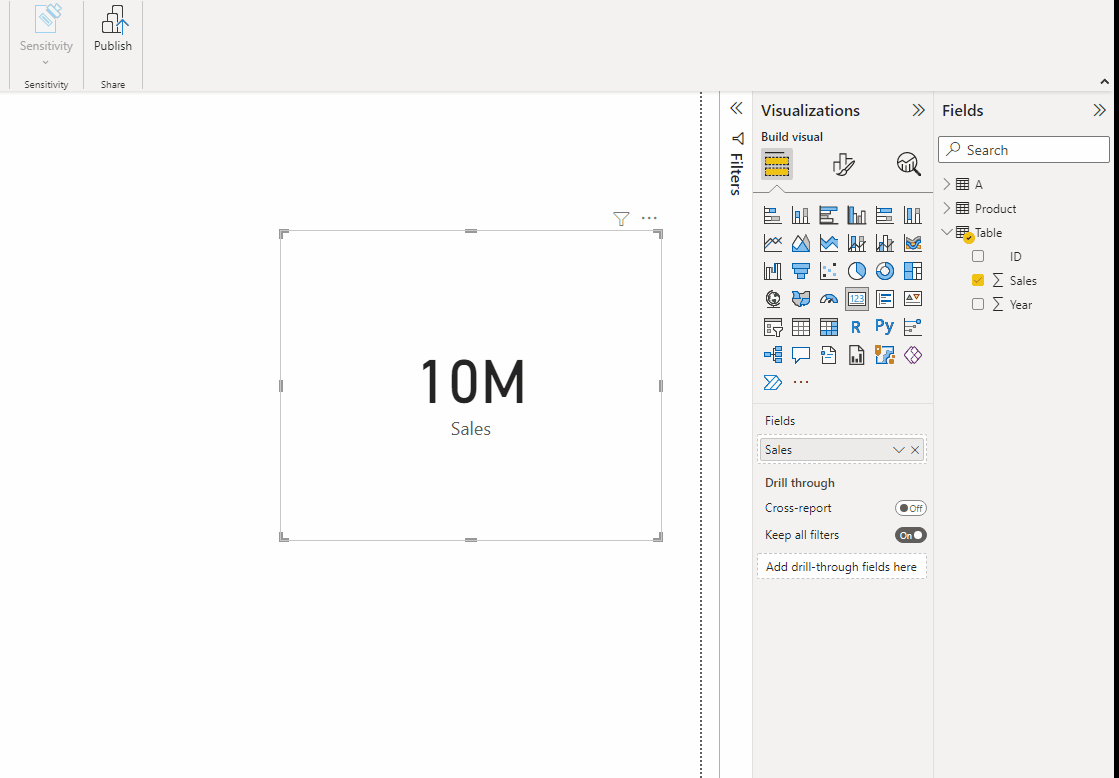Select the Python visual

point(884,327)
